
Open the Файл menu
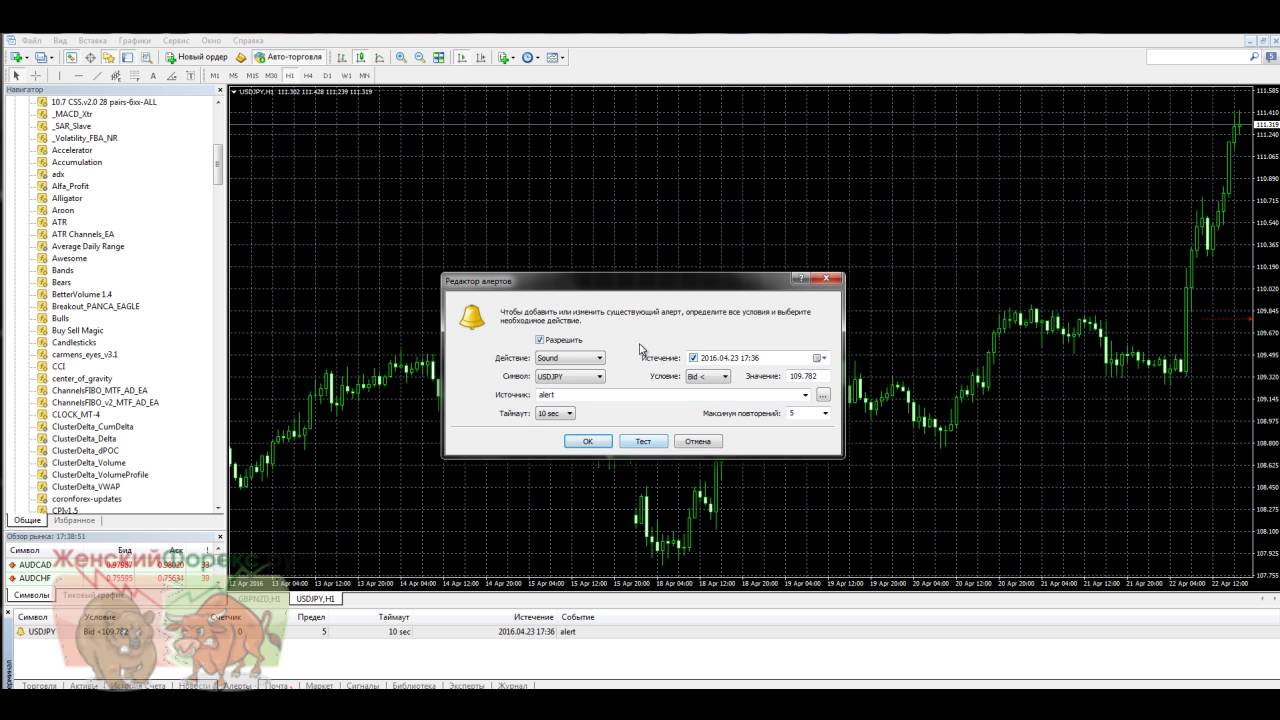31,41
